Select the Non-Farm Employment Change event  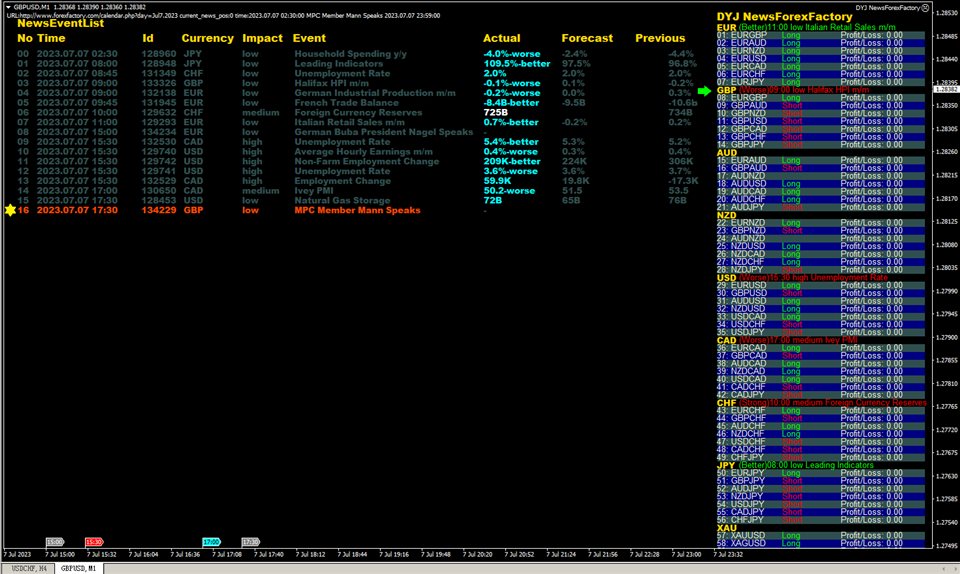pyautogui.click(x=367, y=162)
